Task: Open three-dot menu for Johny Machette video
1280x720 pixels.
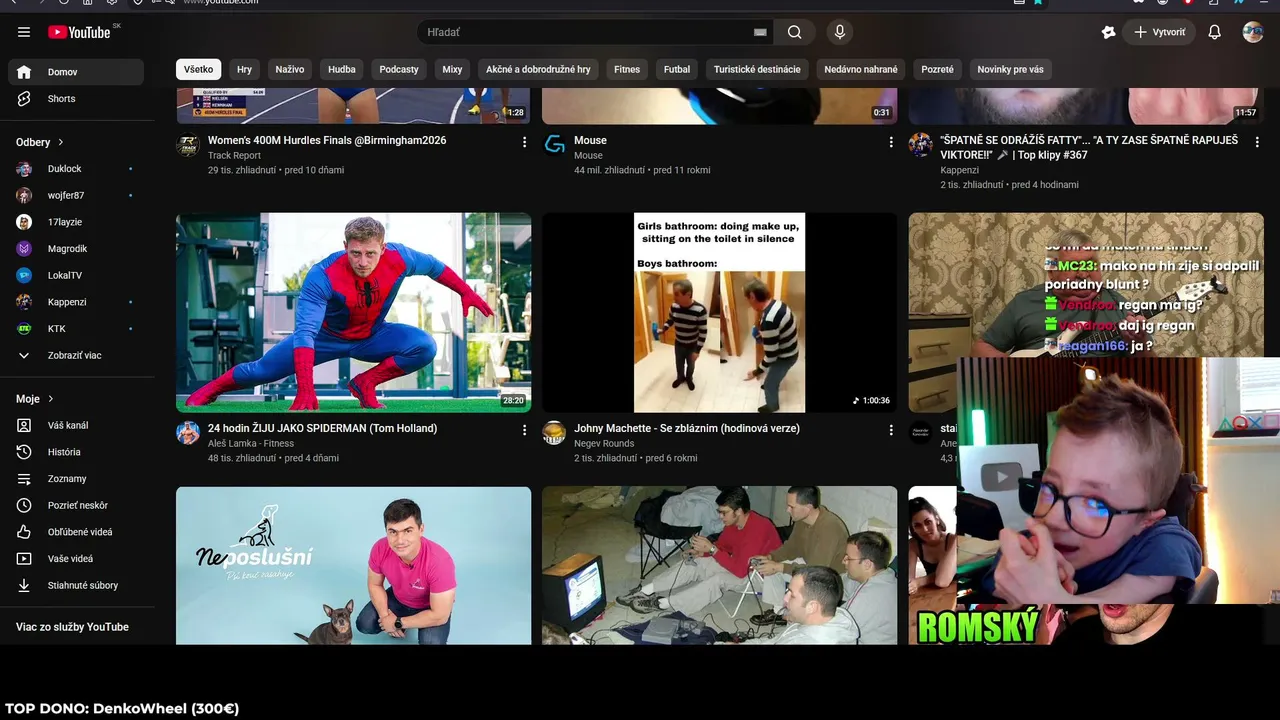Action: click(891, 430)
